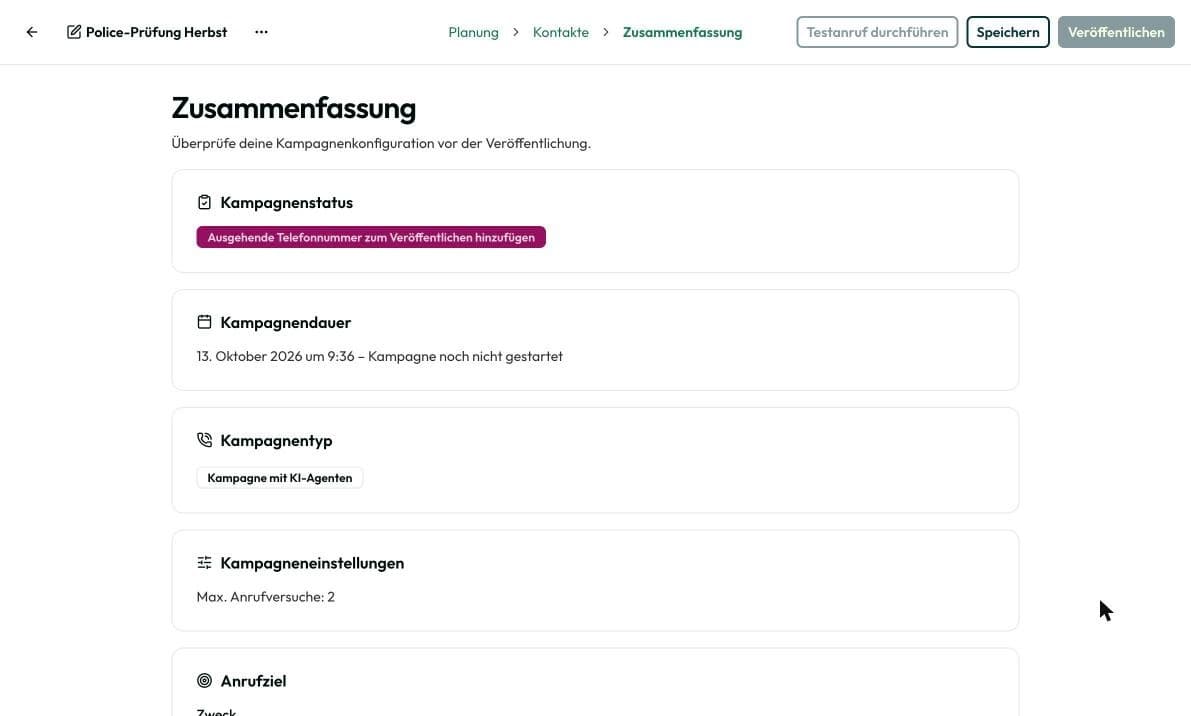
Task: Save the campaign with Speichern
Action: click(1007, 32)
